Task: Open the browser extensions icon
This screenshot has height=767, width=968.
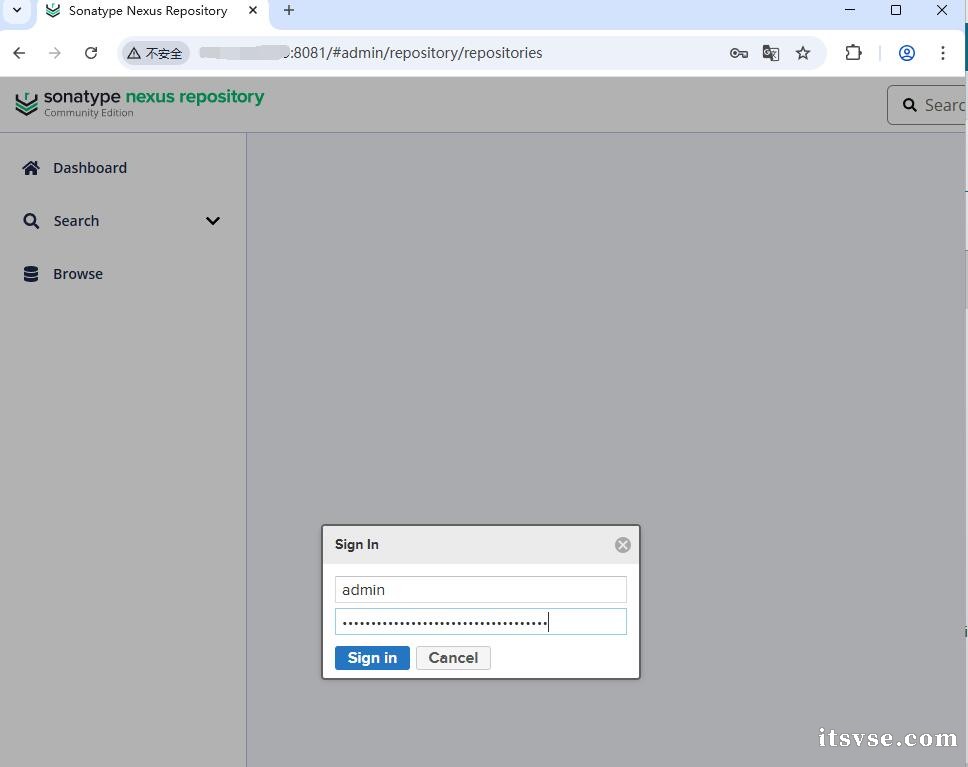Action: click(x=853, y=53)
